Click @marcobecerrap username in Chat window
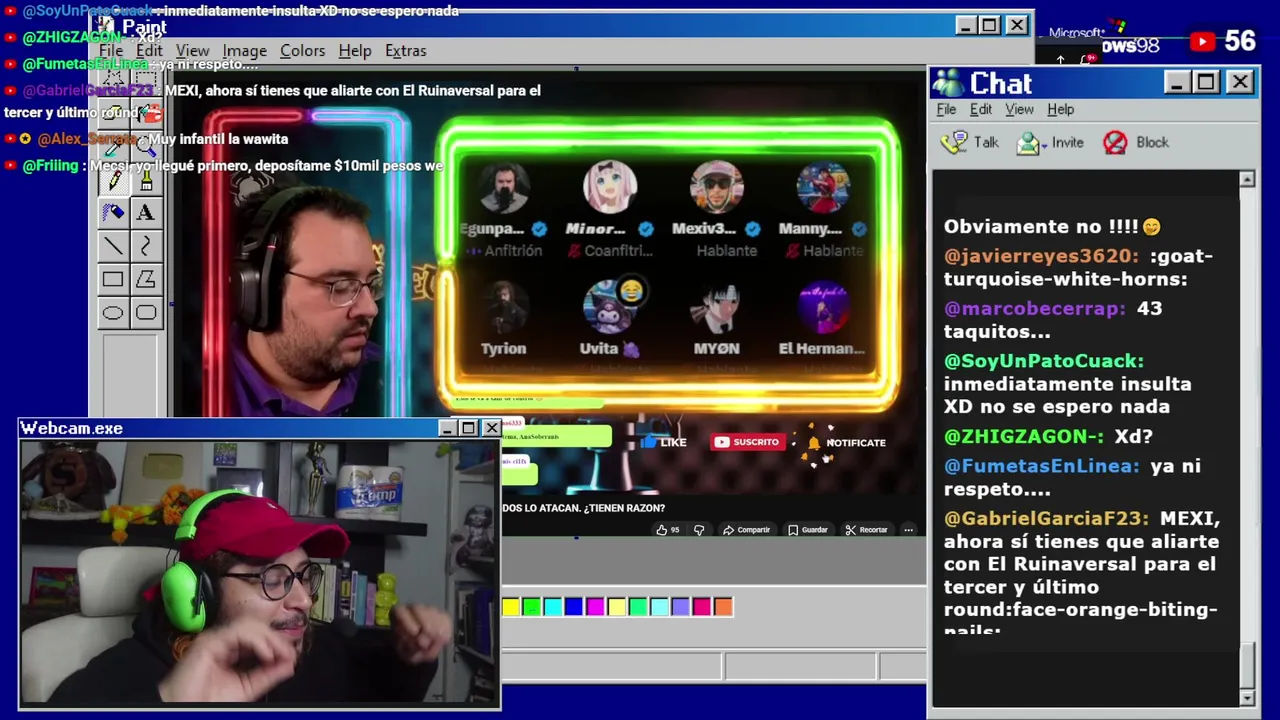Image resolution: width=1280 pixels, height=720 pixels. click(1035, 308)
